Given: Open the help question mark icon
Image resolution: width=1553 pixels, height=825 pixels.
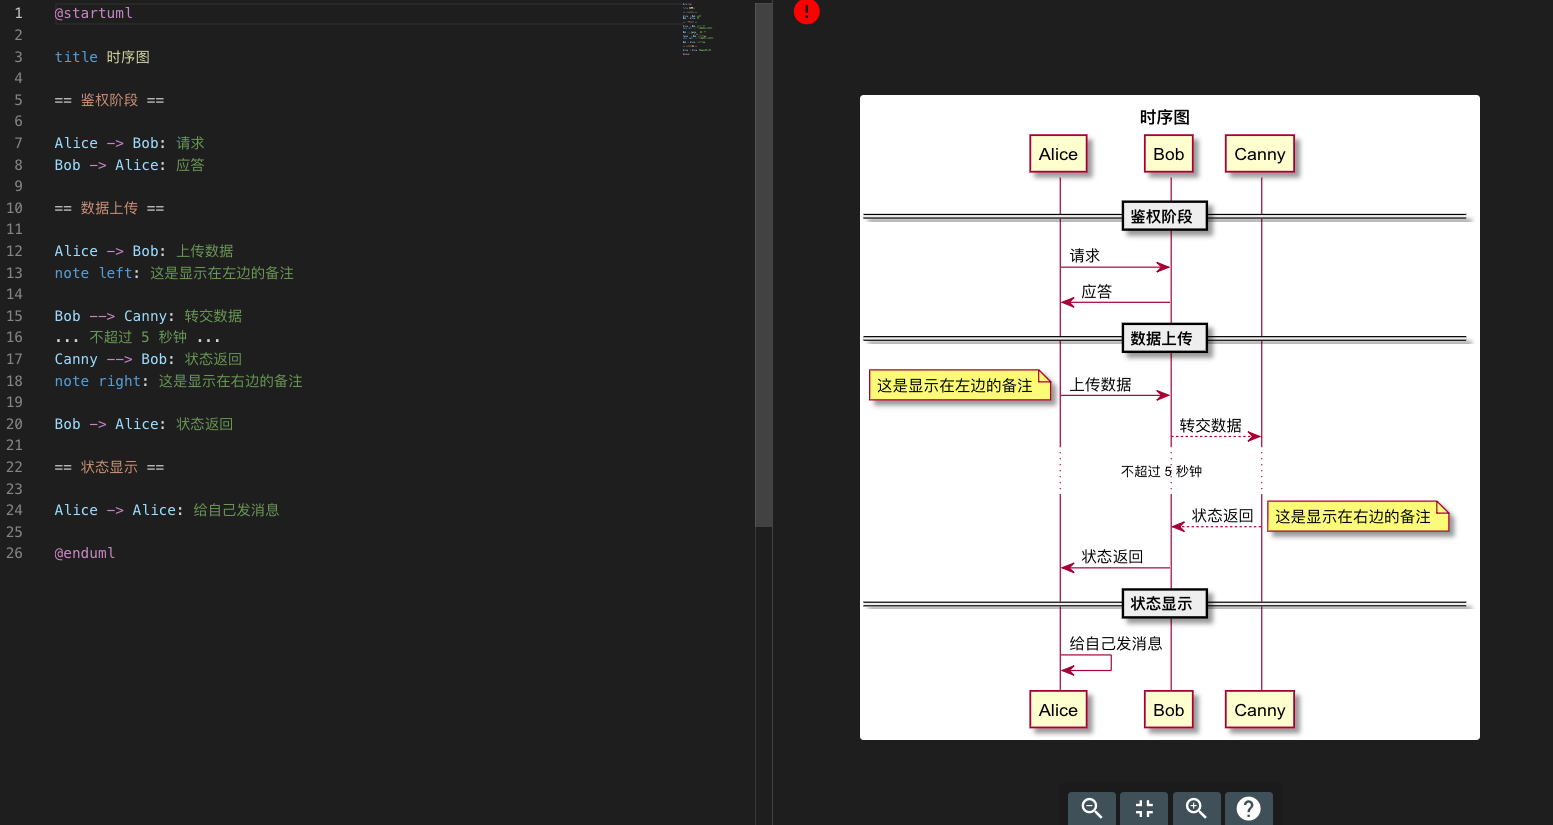Looking at the screenshot, I should (1248, 808).
